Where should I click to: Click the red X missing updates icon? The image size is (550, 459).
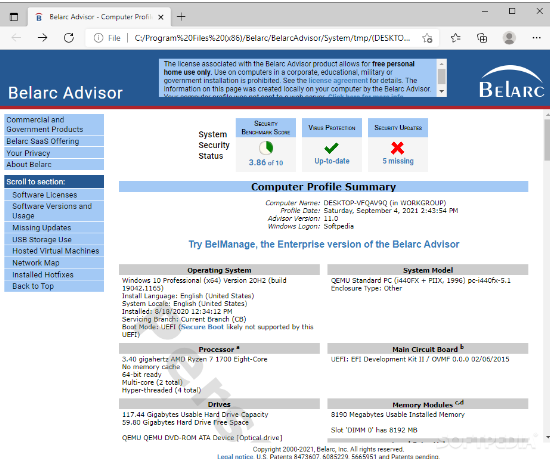coord(397,148)
